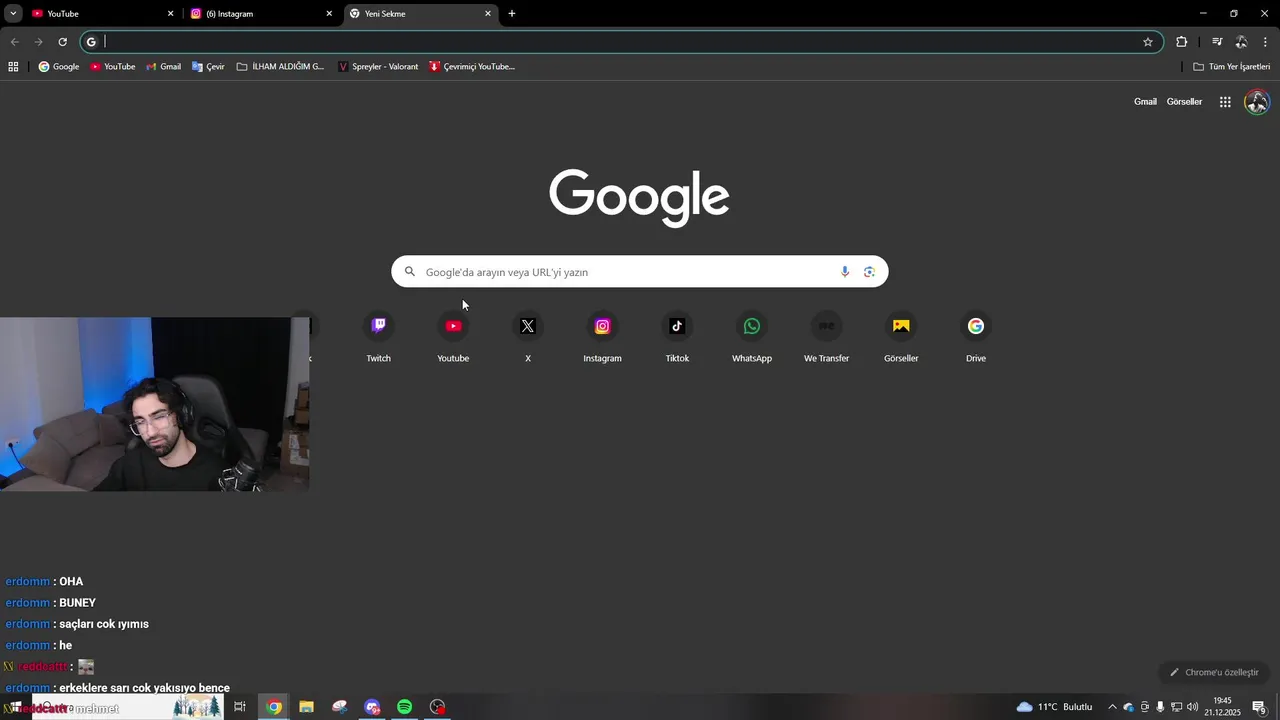The image size is (1280, 720).
Task: Open the X shortcut tile
Action: [x=528, y=337]
